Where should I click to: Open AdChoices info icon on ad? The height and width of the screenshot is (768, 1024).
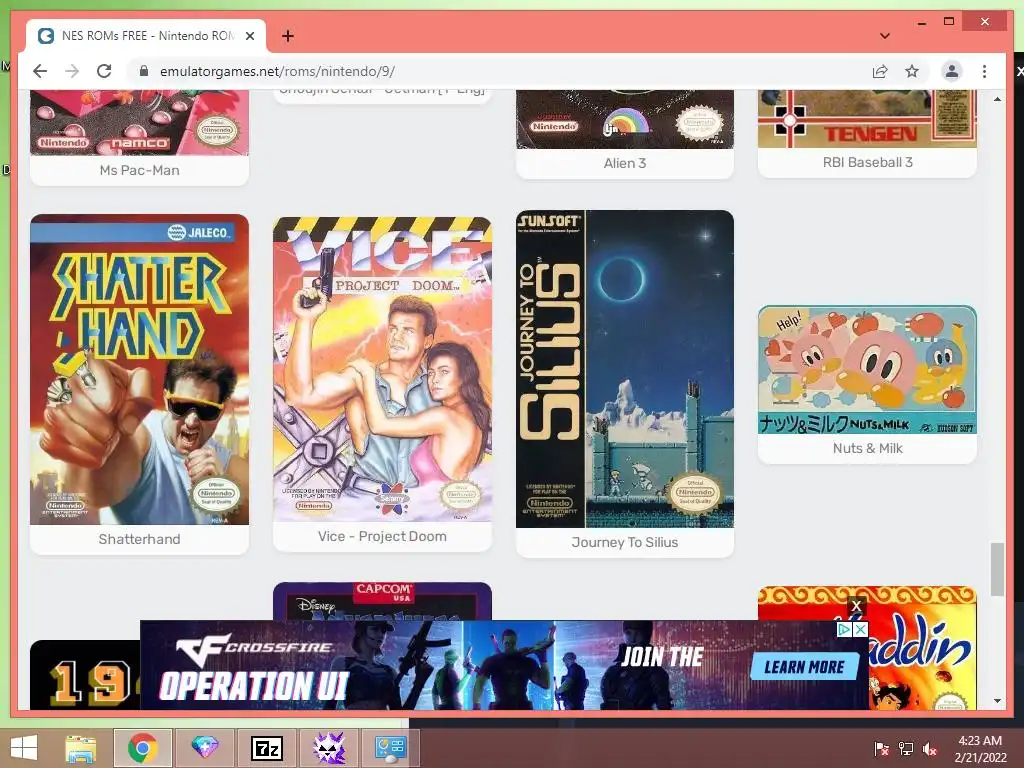point(844,630)
